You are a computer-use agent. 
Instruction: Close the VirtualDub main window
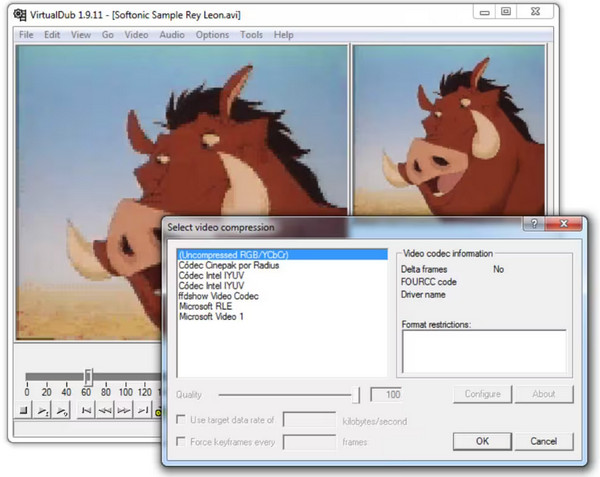pos(535,12)
